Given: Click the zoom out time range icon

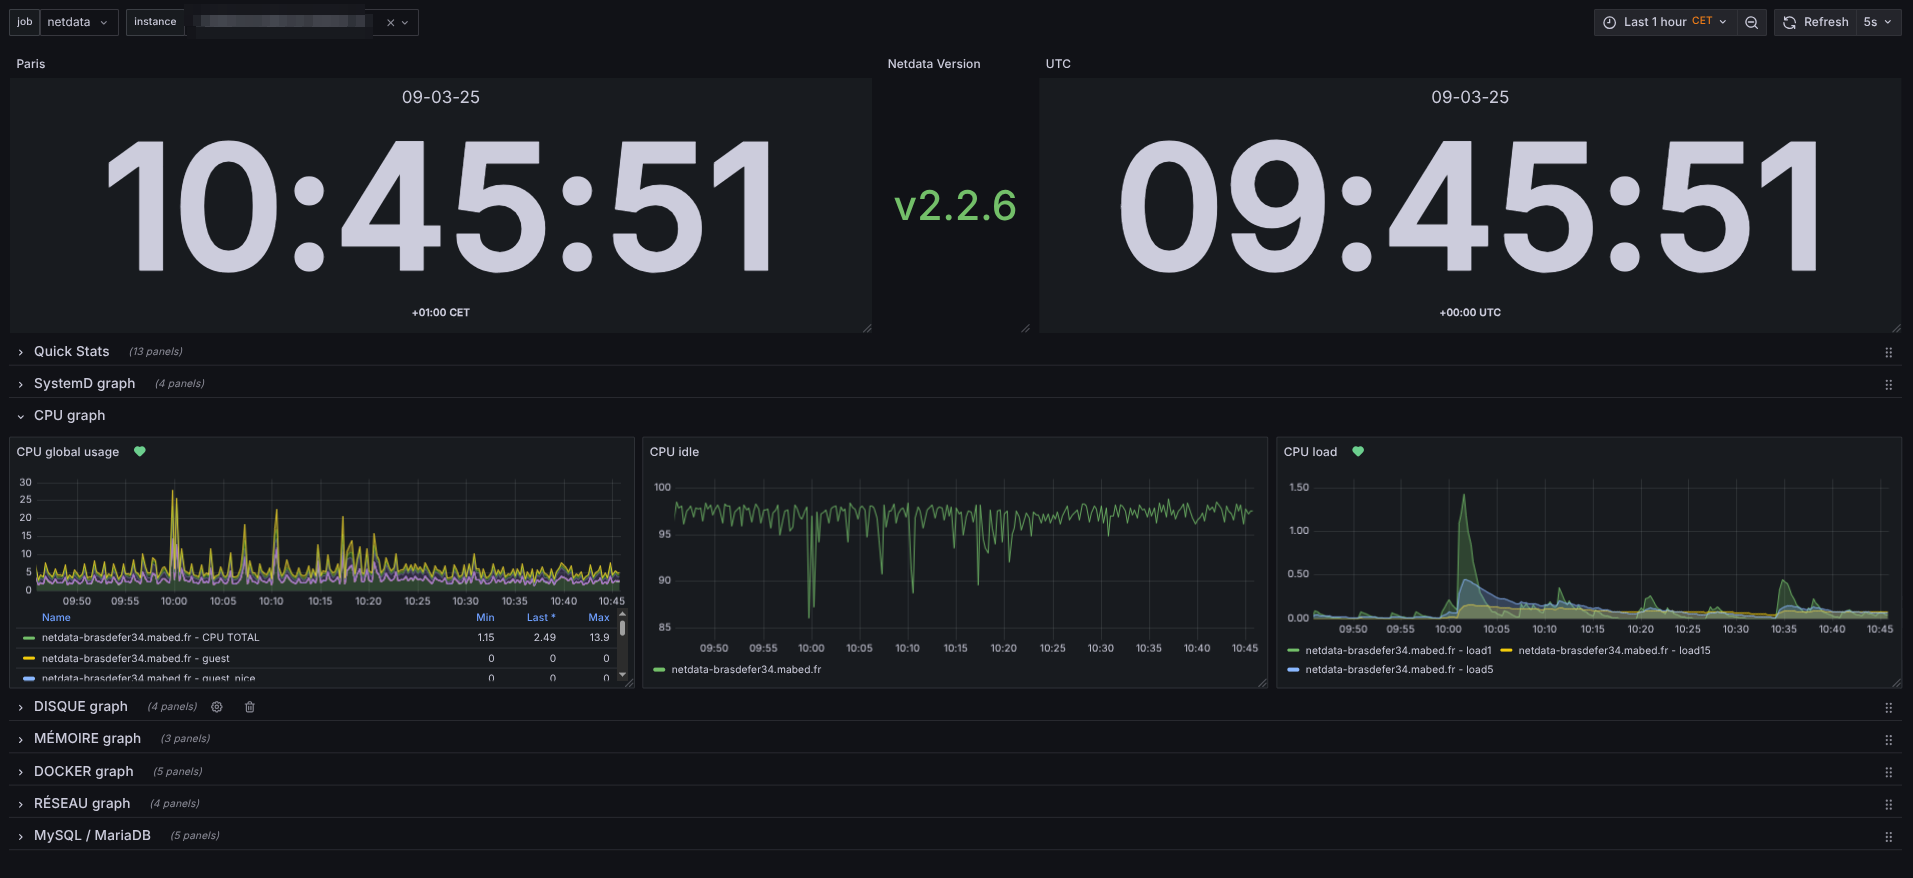Looking at the screenshot, I should 1751,22.
